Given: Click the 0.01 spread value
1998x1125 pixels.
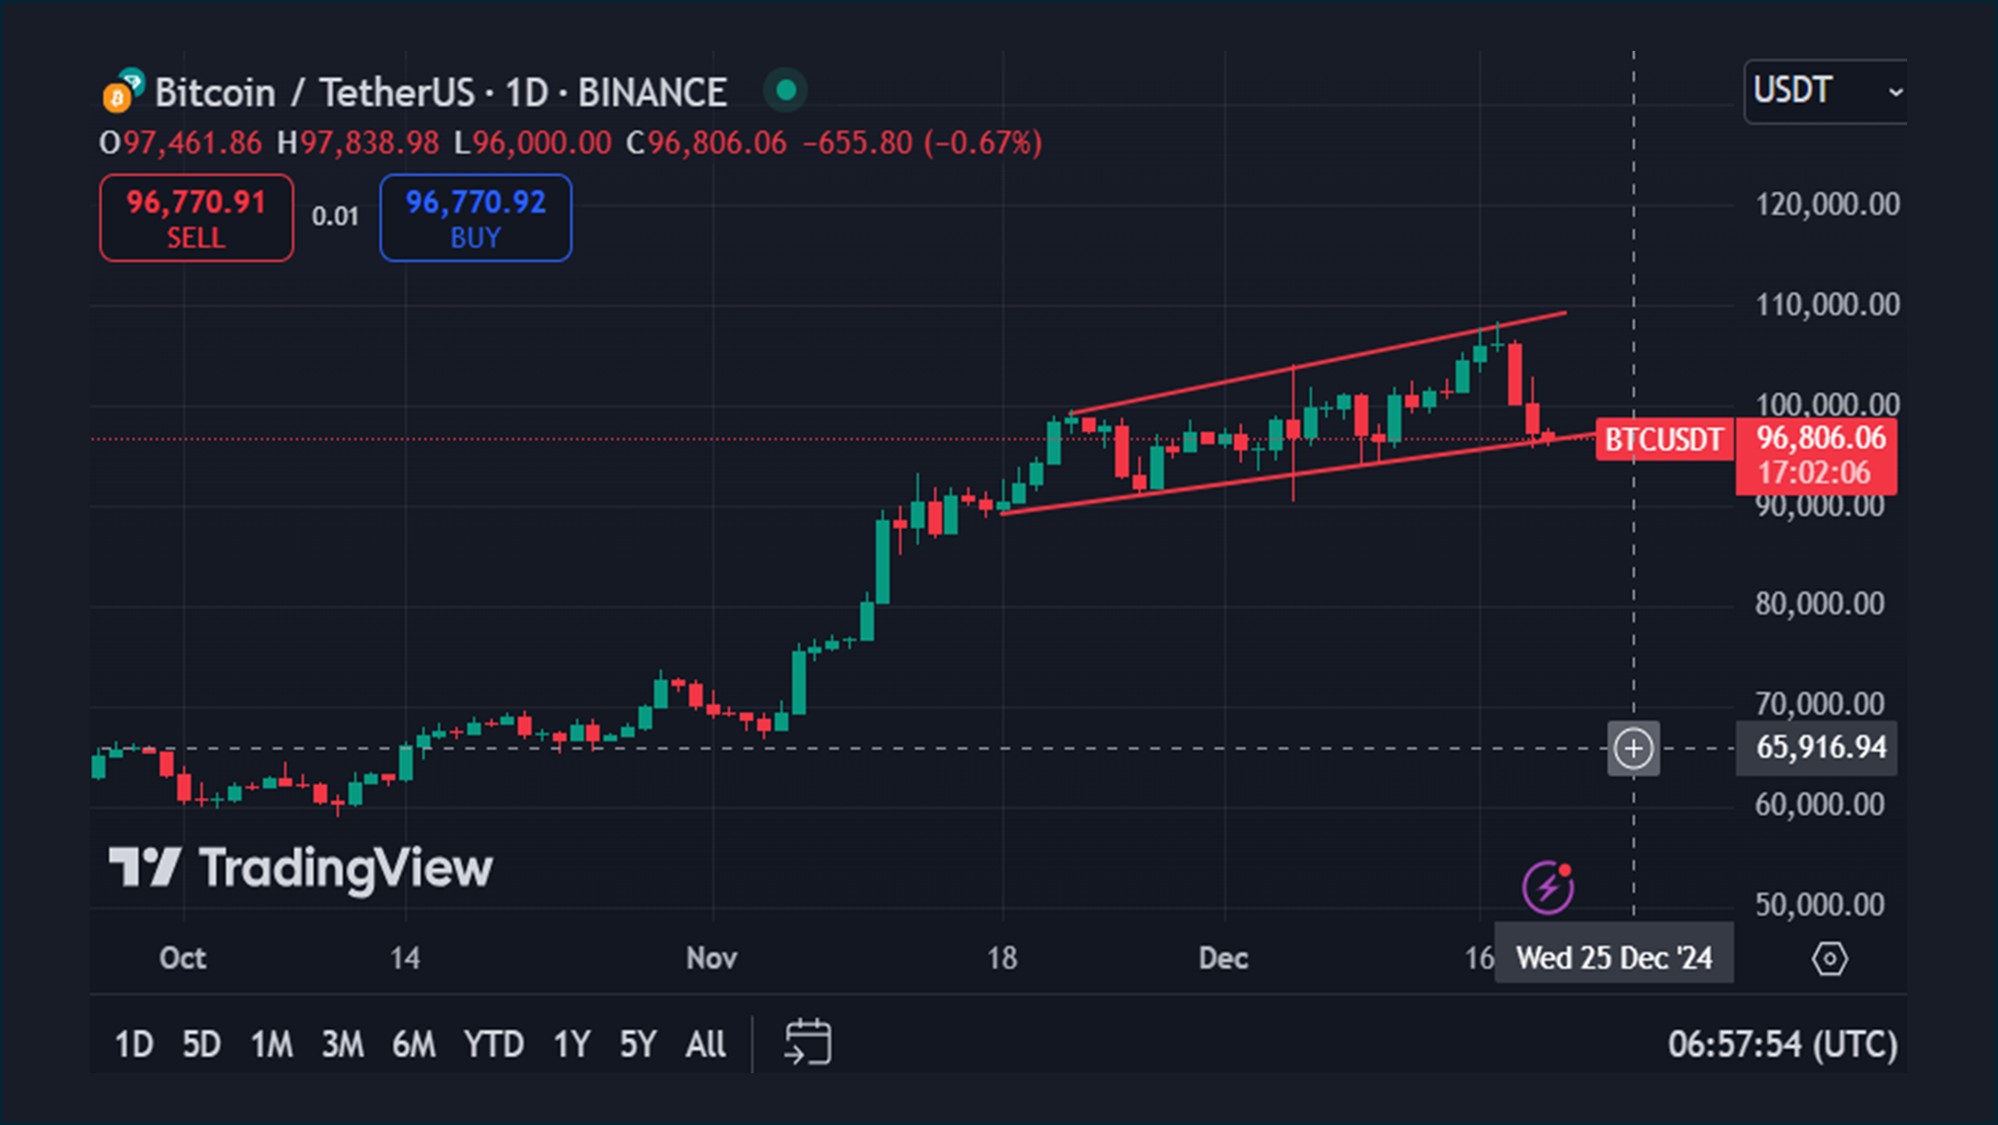Looking at the screenshot, I should [x=335, y=216].
